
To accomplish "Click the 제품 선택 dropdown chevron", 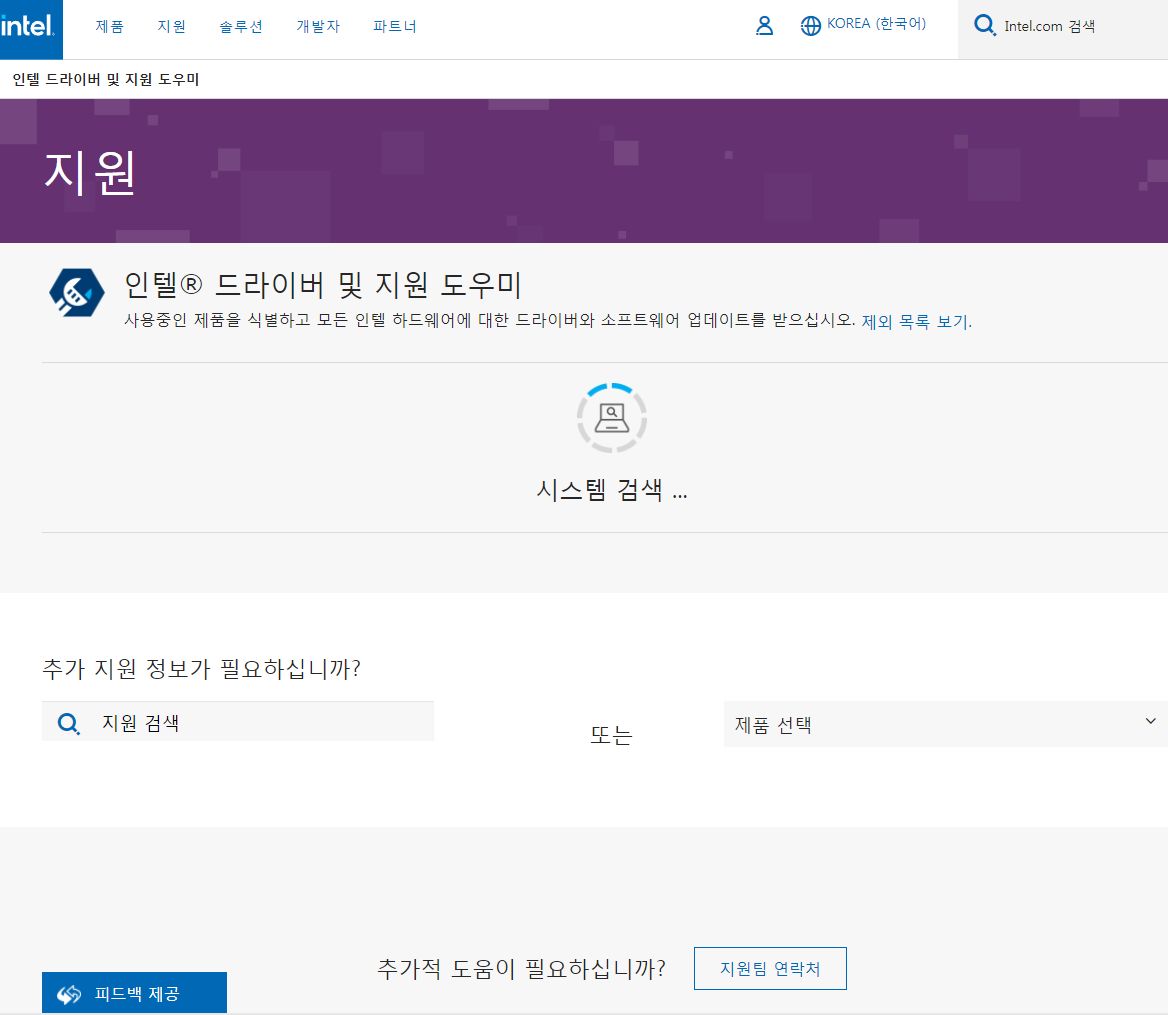I will click(x=1150, y=721).
